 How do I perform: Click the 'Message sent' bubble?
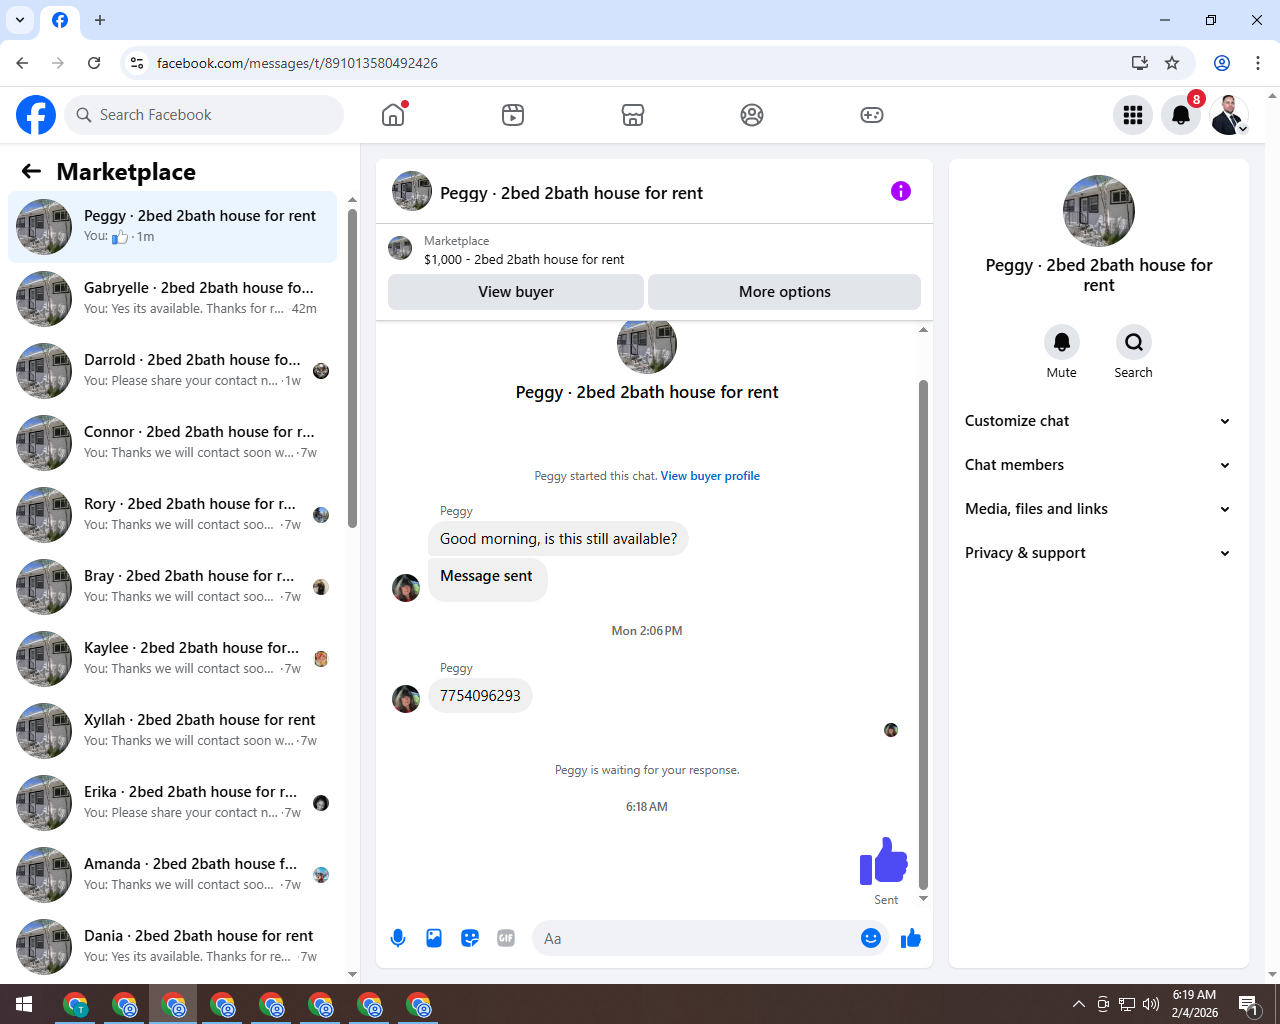[x=487, y=578]
